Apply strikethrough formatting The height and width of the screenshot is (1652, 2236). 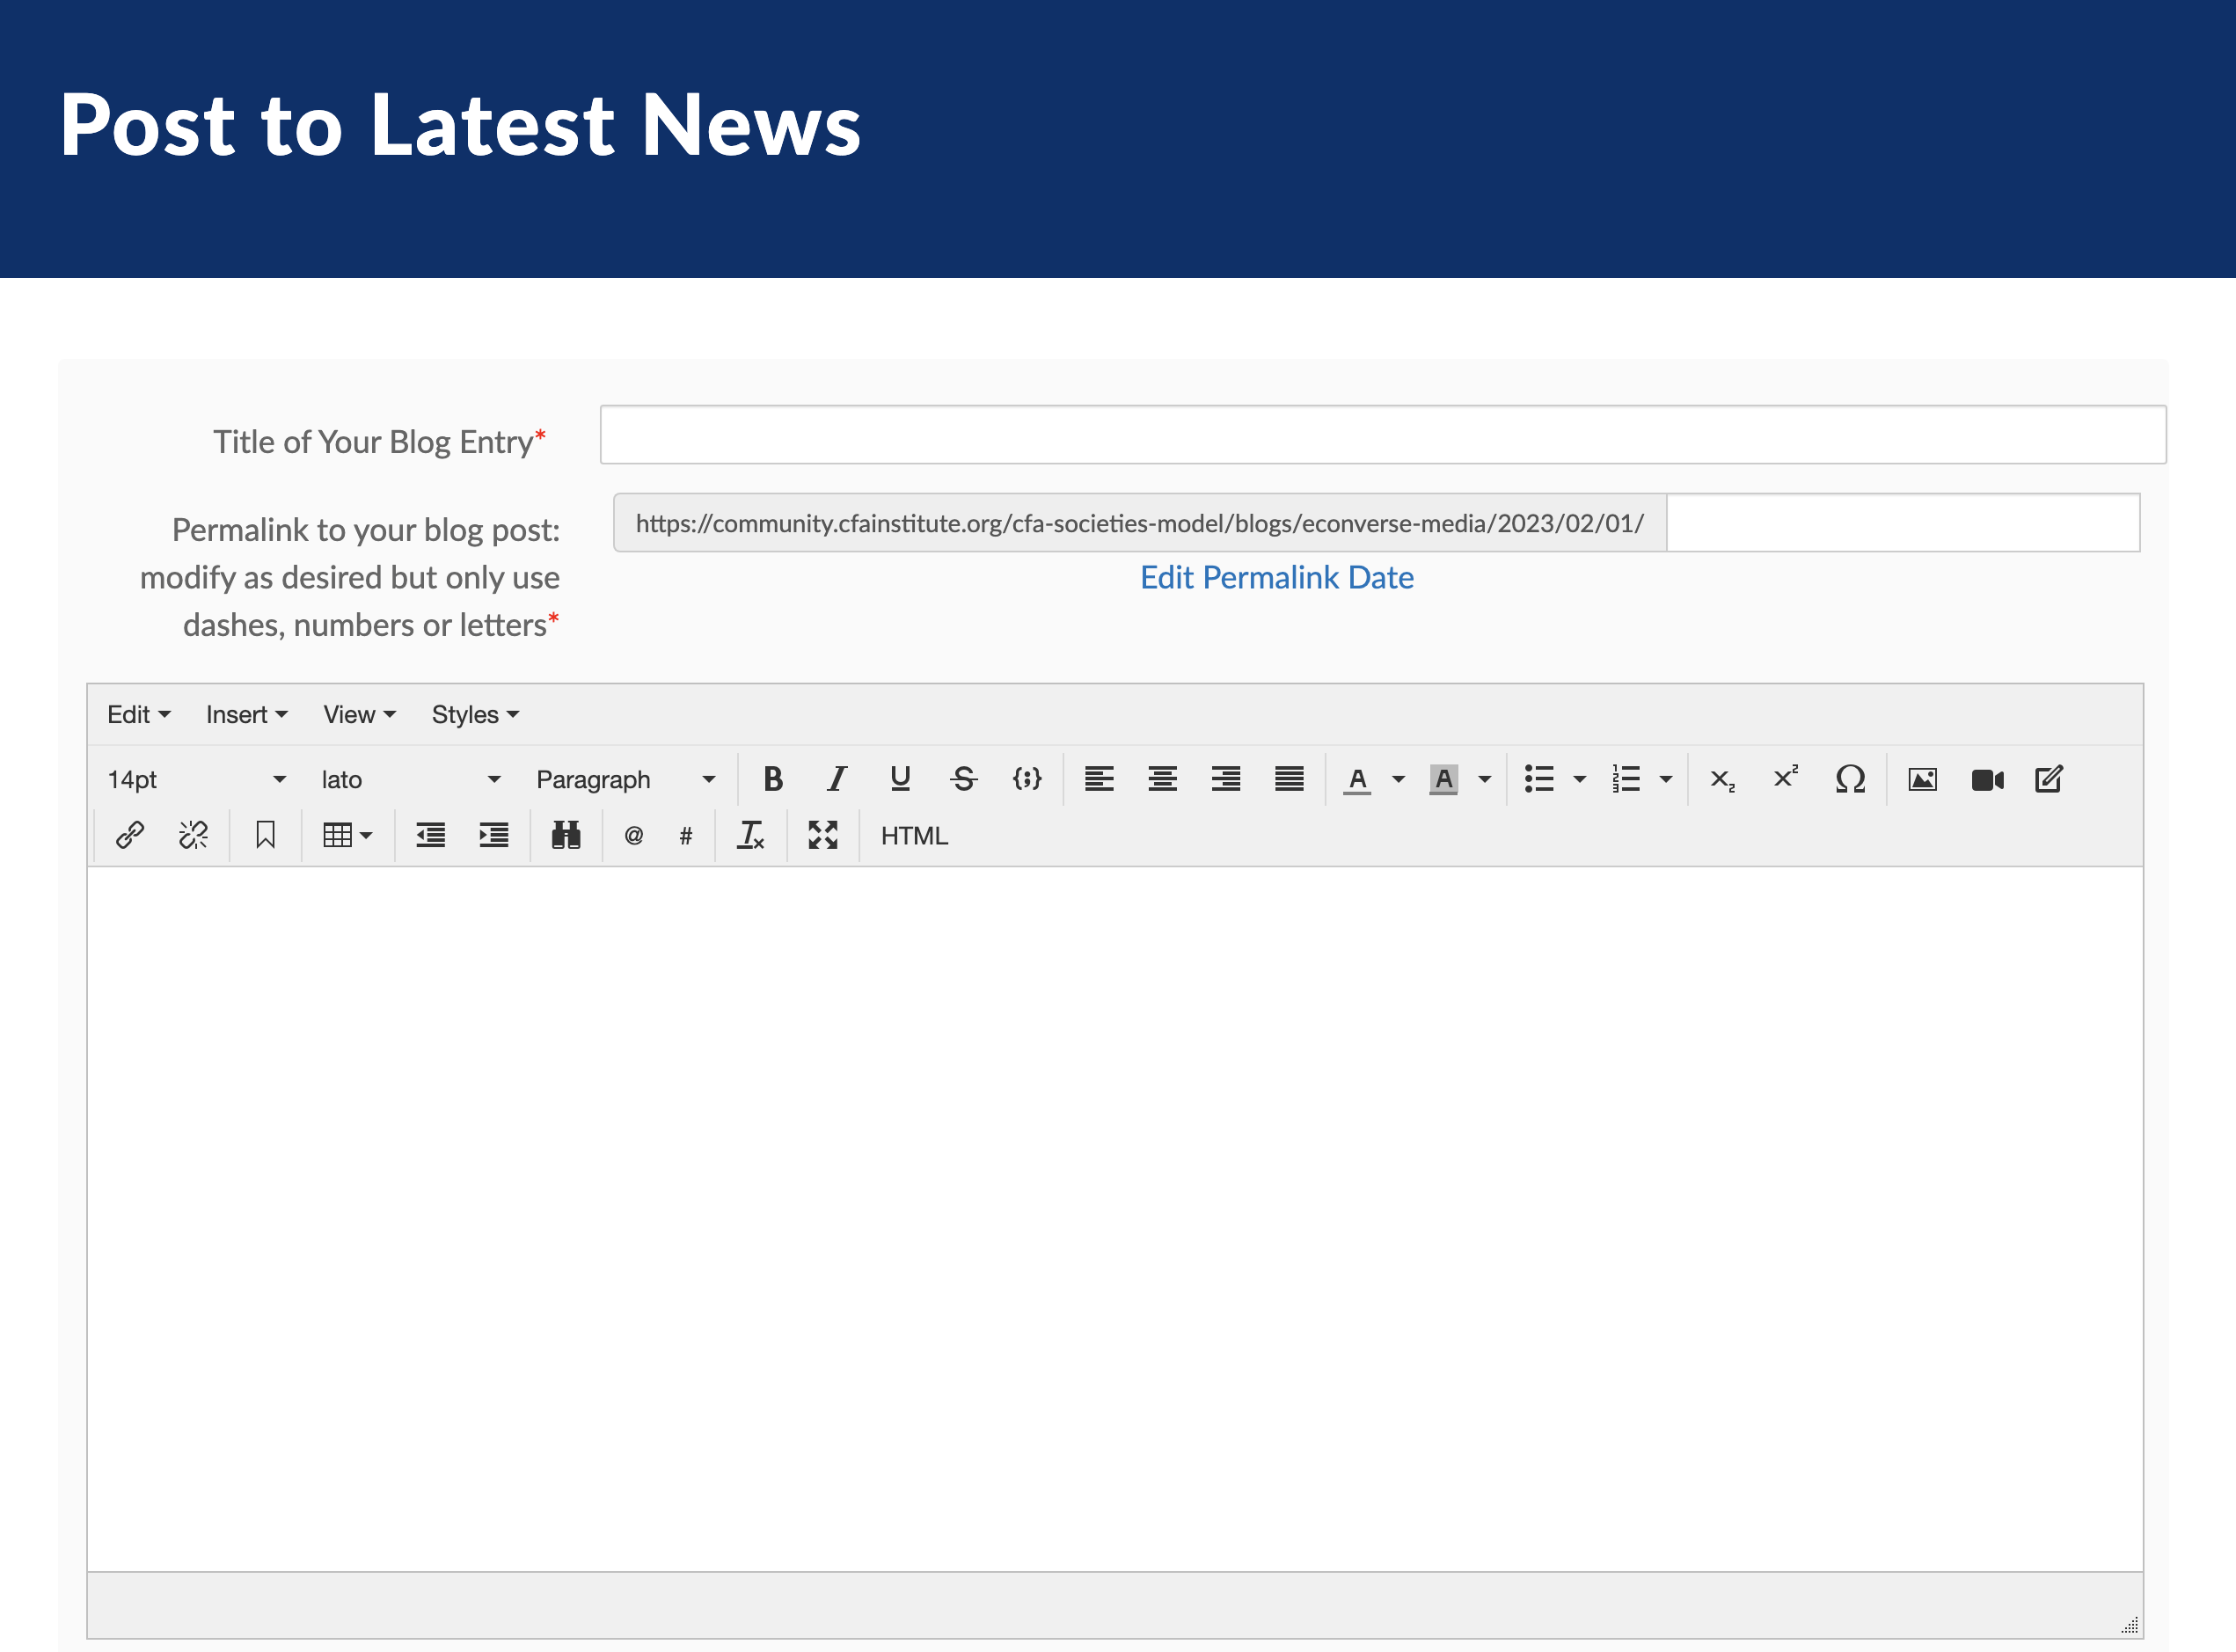[963, 779]
